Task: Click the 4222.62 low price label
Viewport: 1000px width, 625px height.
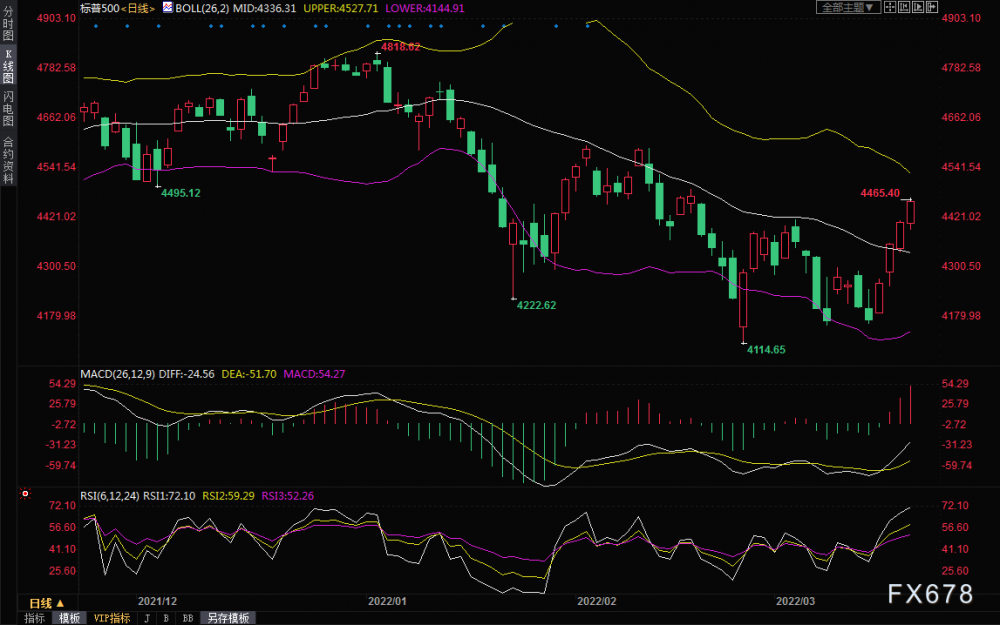Action: click(x=536, y=305)
